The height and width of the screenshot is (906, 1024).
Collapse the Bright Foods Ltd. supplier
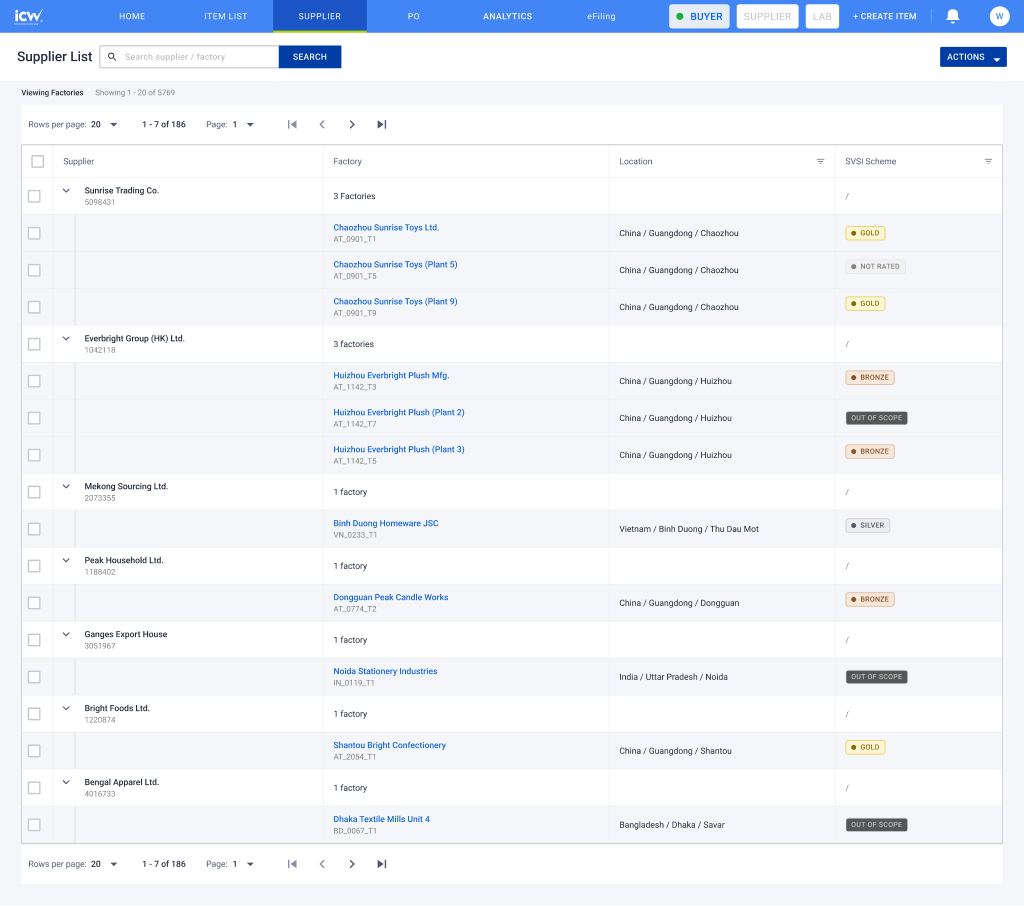(x=66, y=708)
